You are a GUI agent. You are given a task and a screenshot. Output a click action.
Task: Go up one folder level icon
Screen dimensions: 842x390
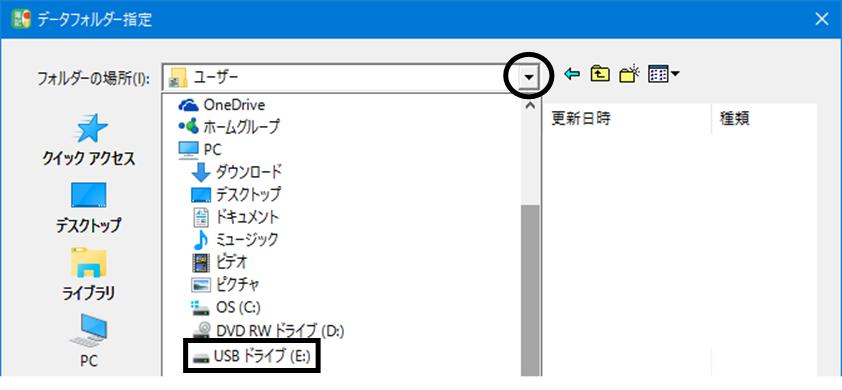600,74
